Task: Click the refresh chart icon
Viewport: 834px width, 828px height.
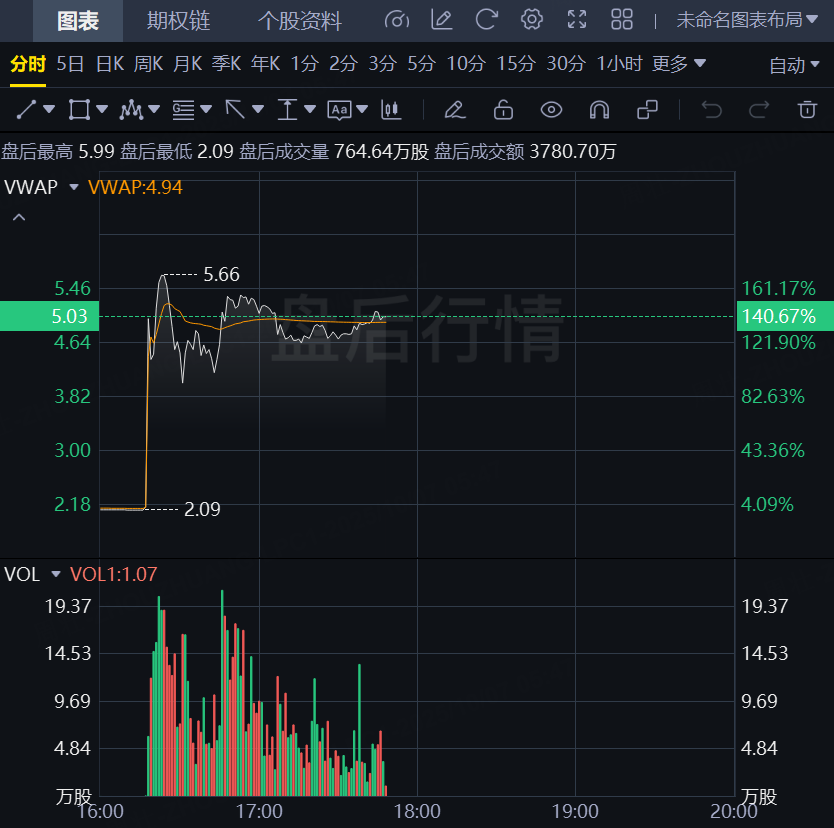Action: [x=487, y=19]
